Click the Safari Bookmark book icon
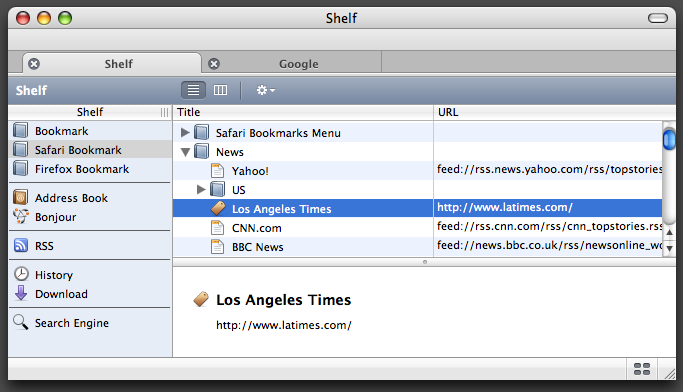The height and width of the screenshot is (392, 683). coord(20,149)
